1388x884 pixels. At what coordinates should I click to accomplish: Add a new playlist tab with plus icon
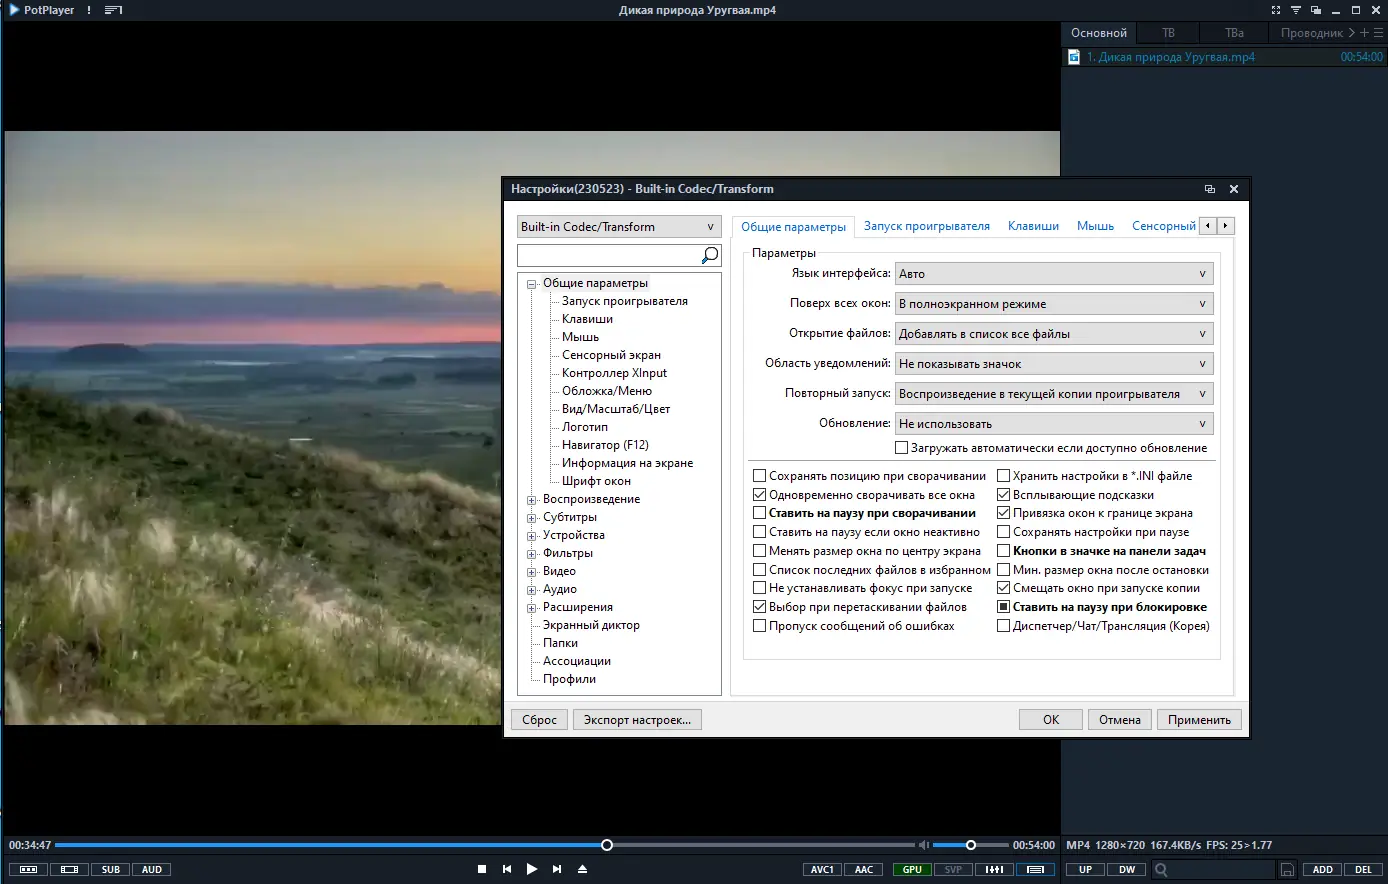tap(1365, 33)
